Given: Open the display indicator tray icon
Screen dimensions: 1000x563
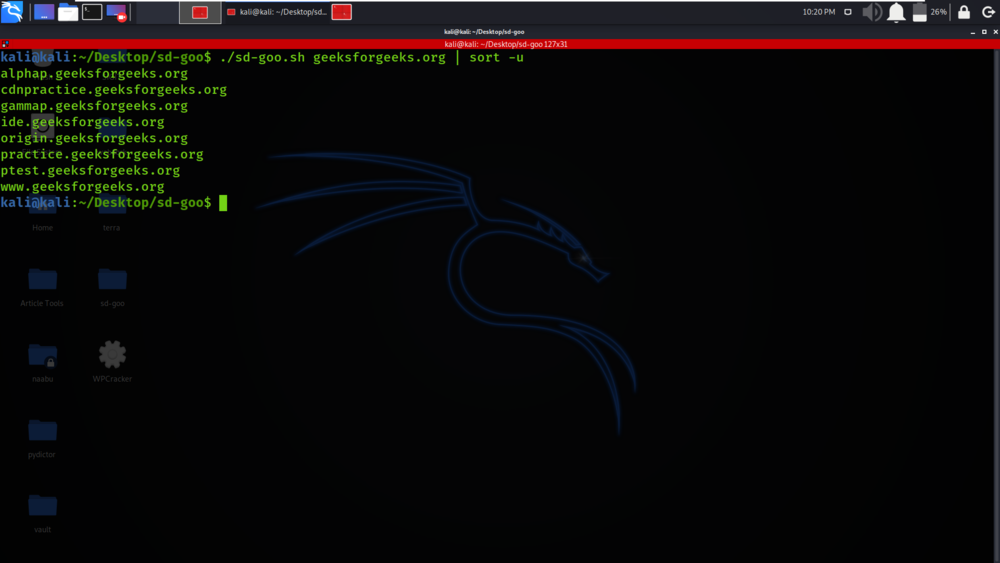Looking at the screenshot, I should [848, 12].
